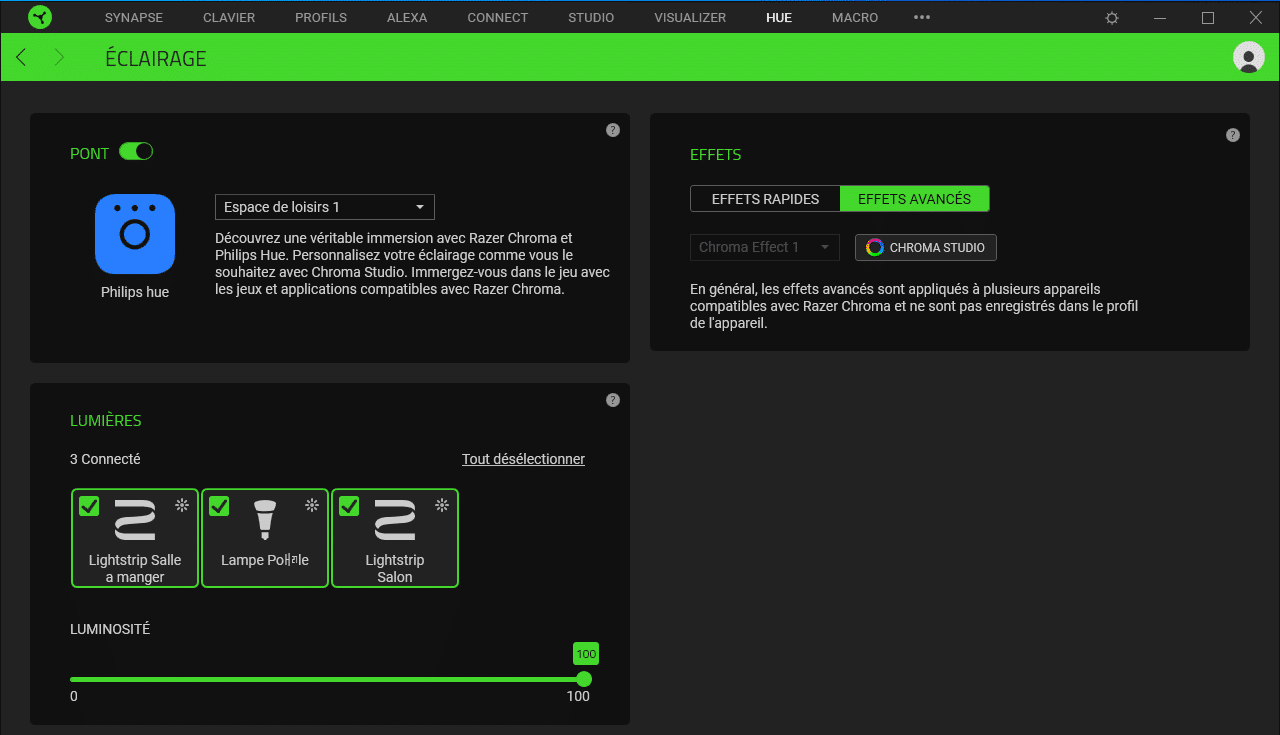Switch to the Alexa tab
This screenshot has height=735, width=1280.
pos(407,18)
